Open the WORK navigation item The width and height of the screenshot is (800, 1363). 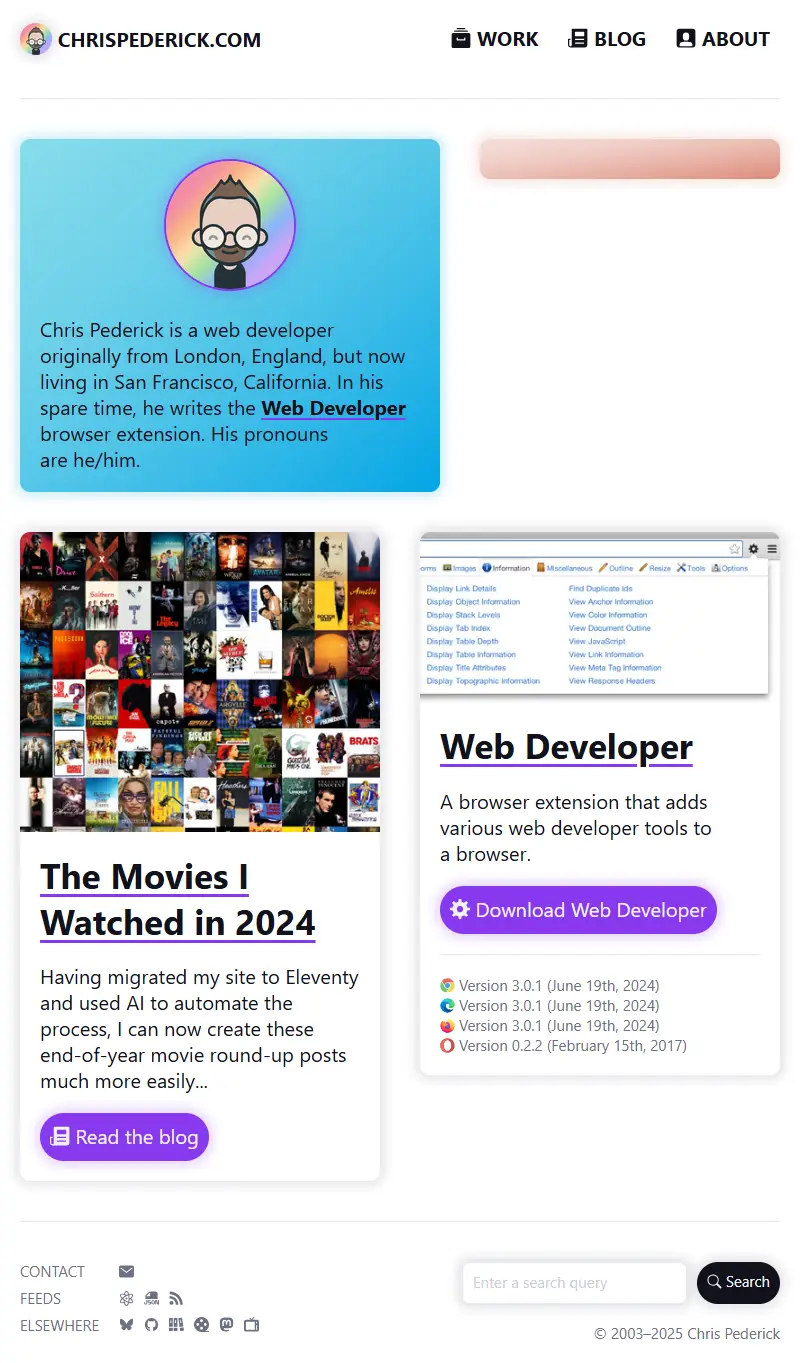pyautogui.click(x=495, y=39)
